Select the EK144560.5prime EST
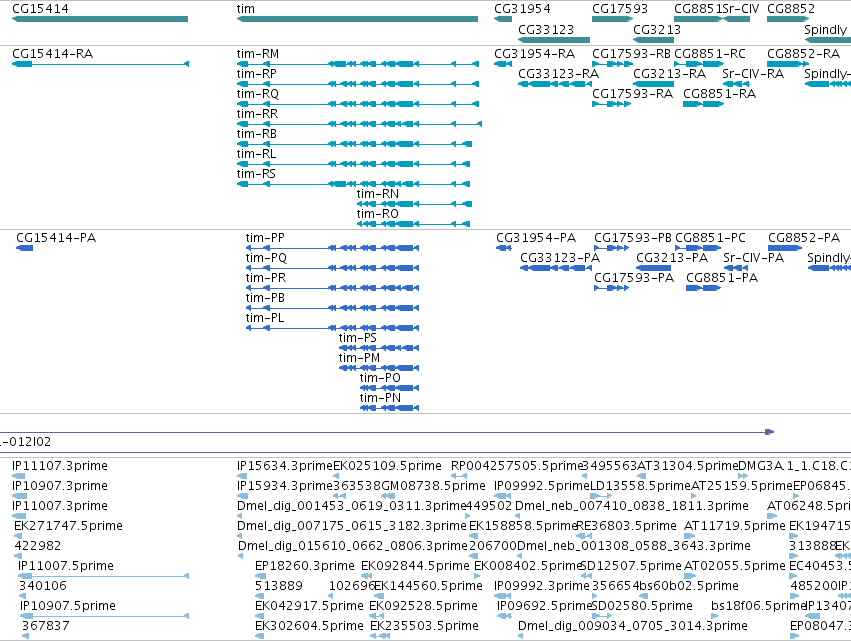Image resolution: width=851 pixels, height=641 pixels. coord(378,596)
